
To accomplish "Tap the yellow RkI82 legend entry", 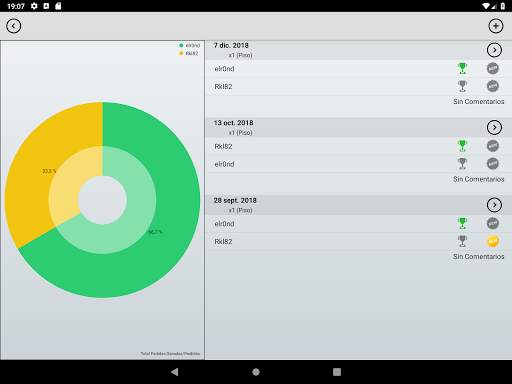I will pyautogui.click(x=189, y=53).
